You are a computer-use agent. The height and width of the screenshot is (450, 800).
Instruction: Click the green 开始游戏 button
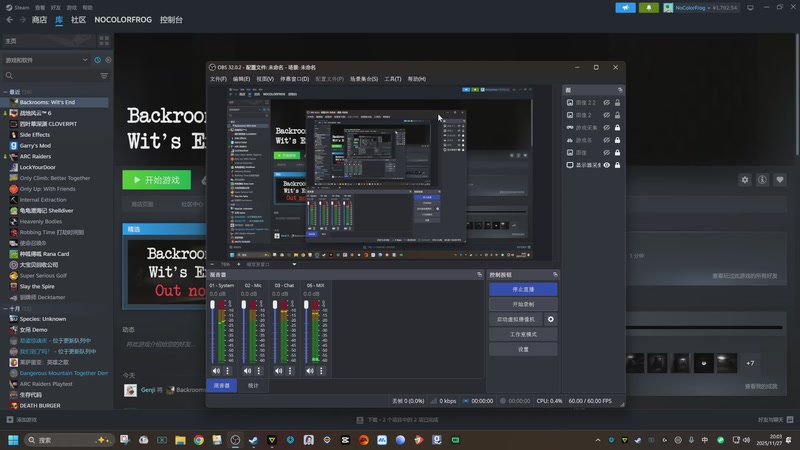pos(156,180)
